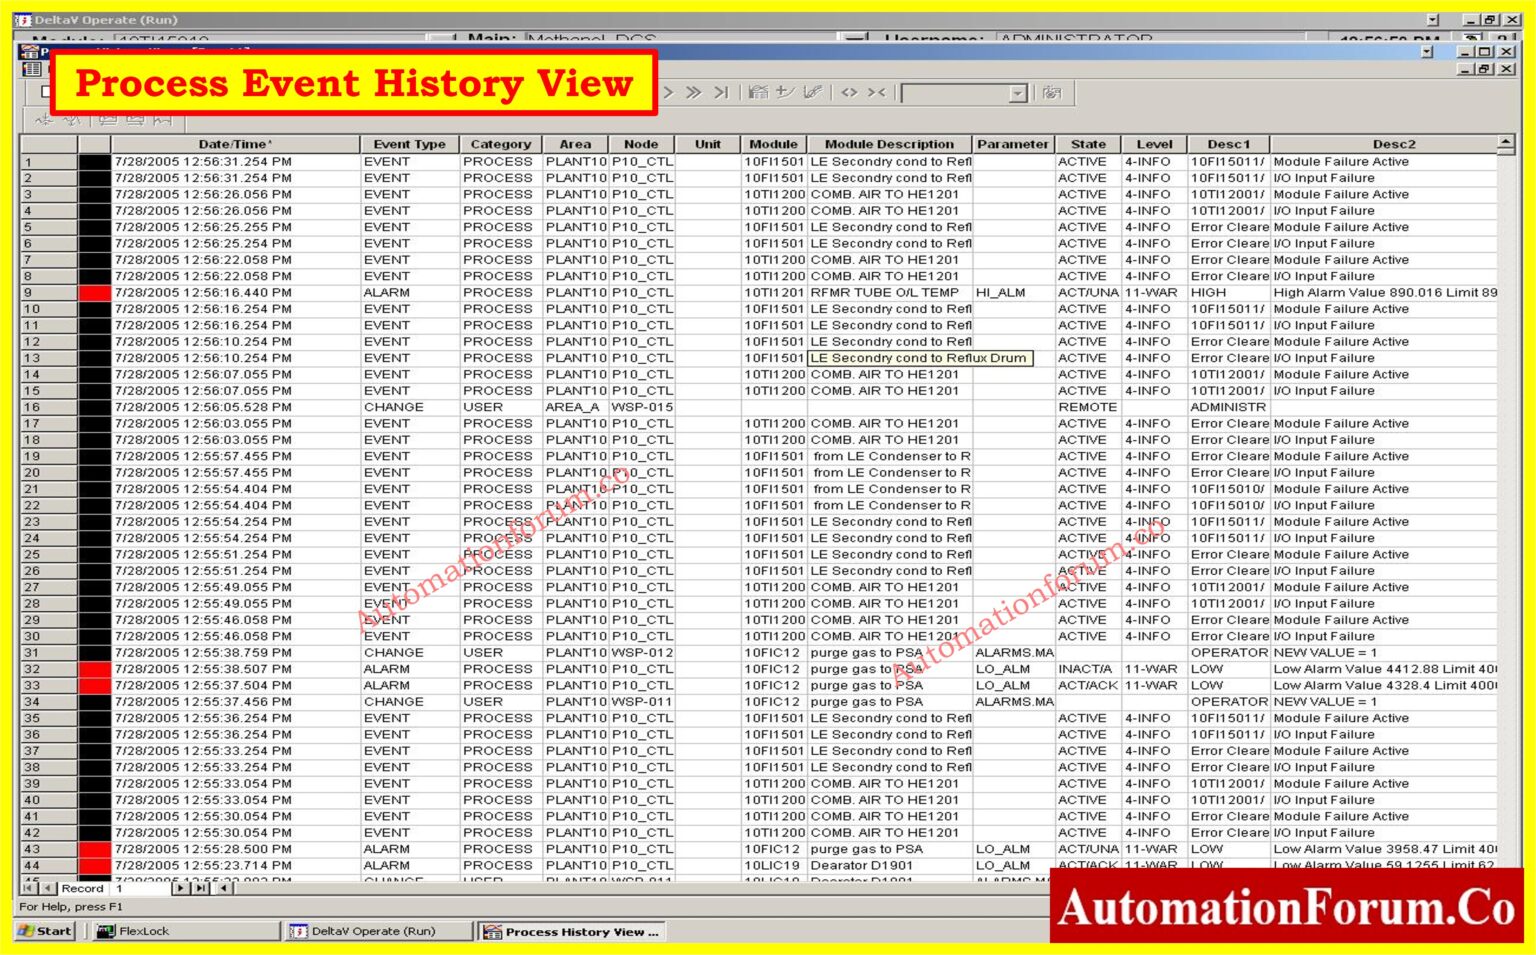The width and height of the screenshot is (1536, 955).
Task: Click the Record number field
Action: click(140, 888)
